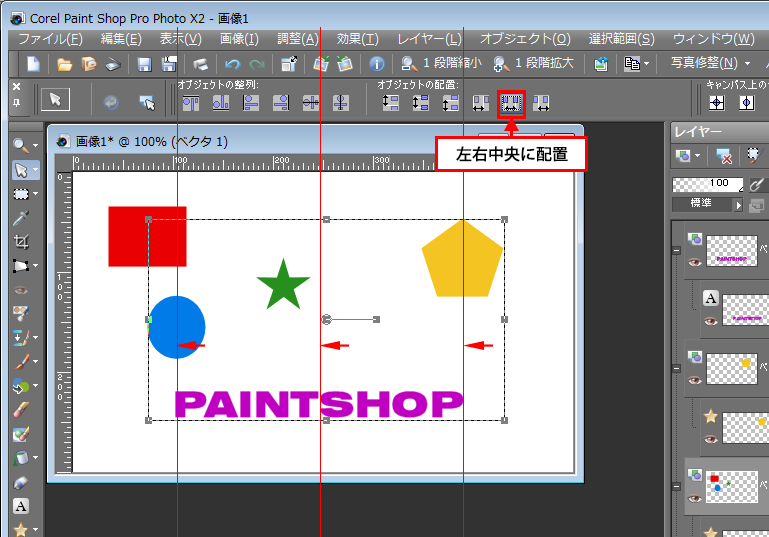The width and height of the screenshot is (769, 537).
Task: Align selected objects to the bottom
Action: pos(221,103)
